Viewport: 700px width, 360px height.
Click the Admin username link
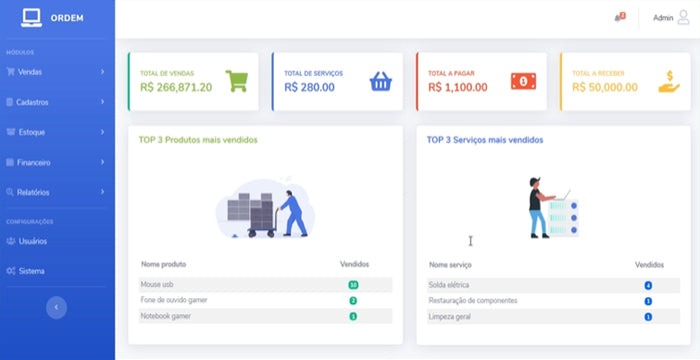[x=663, y=18]
